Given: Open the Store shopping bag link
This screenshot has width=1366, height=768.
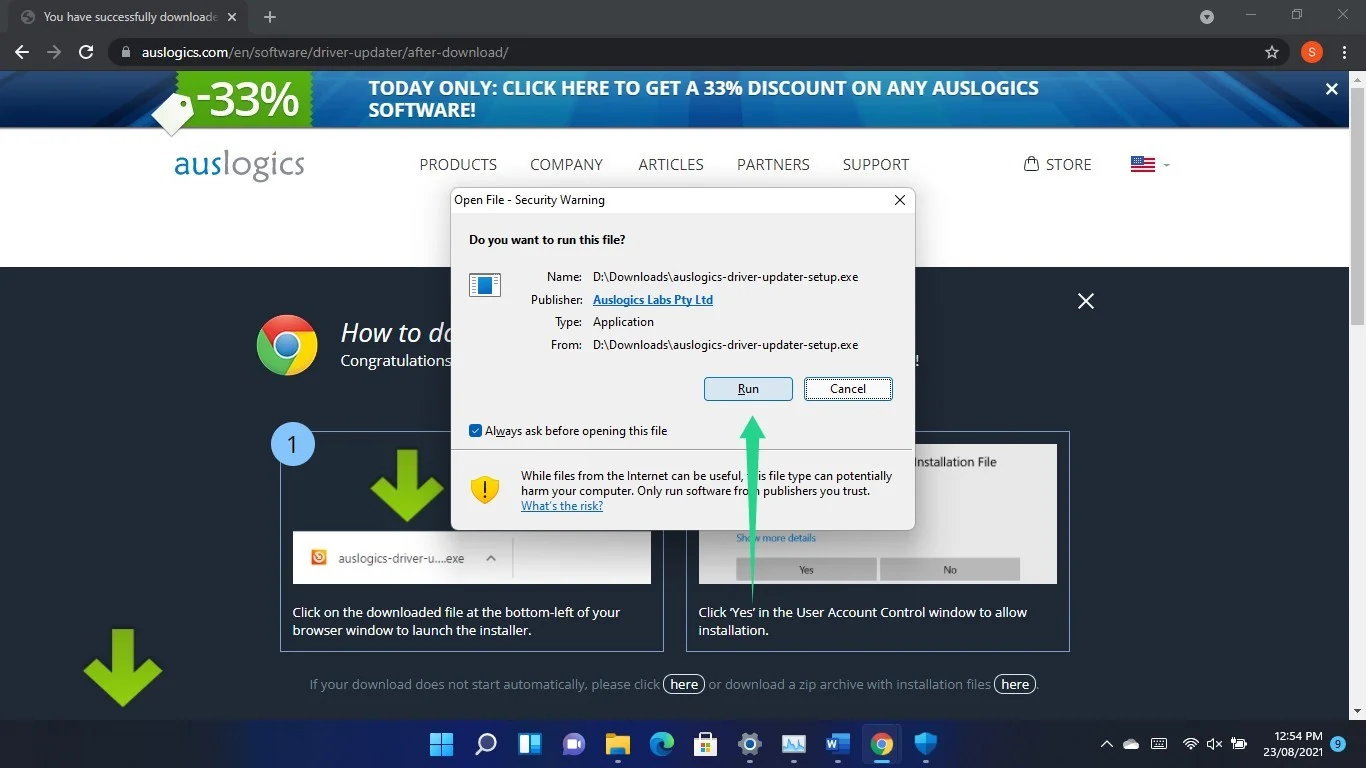Looking at the screenshot, I should [1058, 164].
